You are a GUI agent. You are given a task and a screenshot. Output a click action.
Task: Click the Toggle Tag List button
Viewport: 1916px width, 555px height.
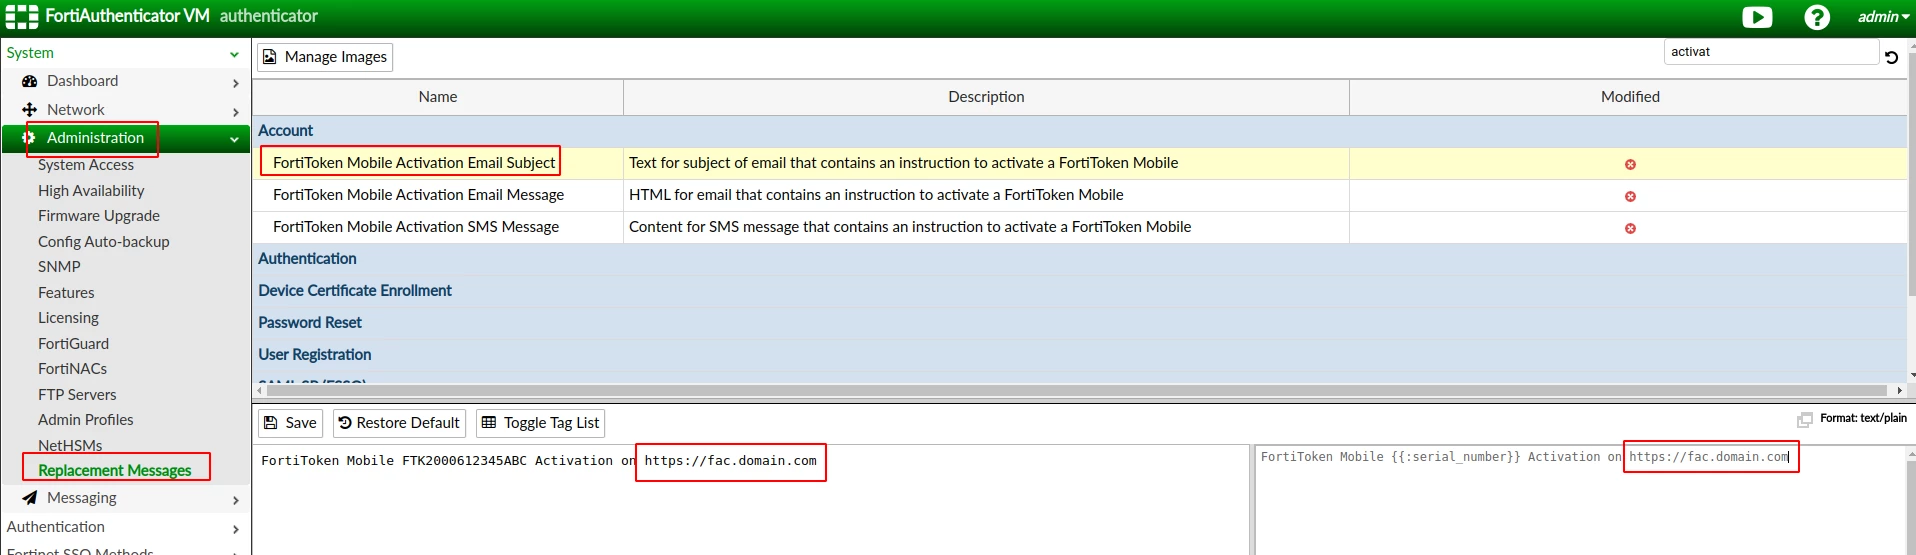[x=541, y=423]
